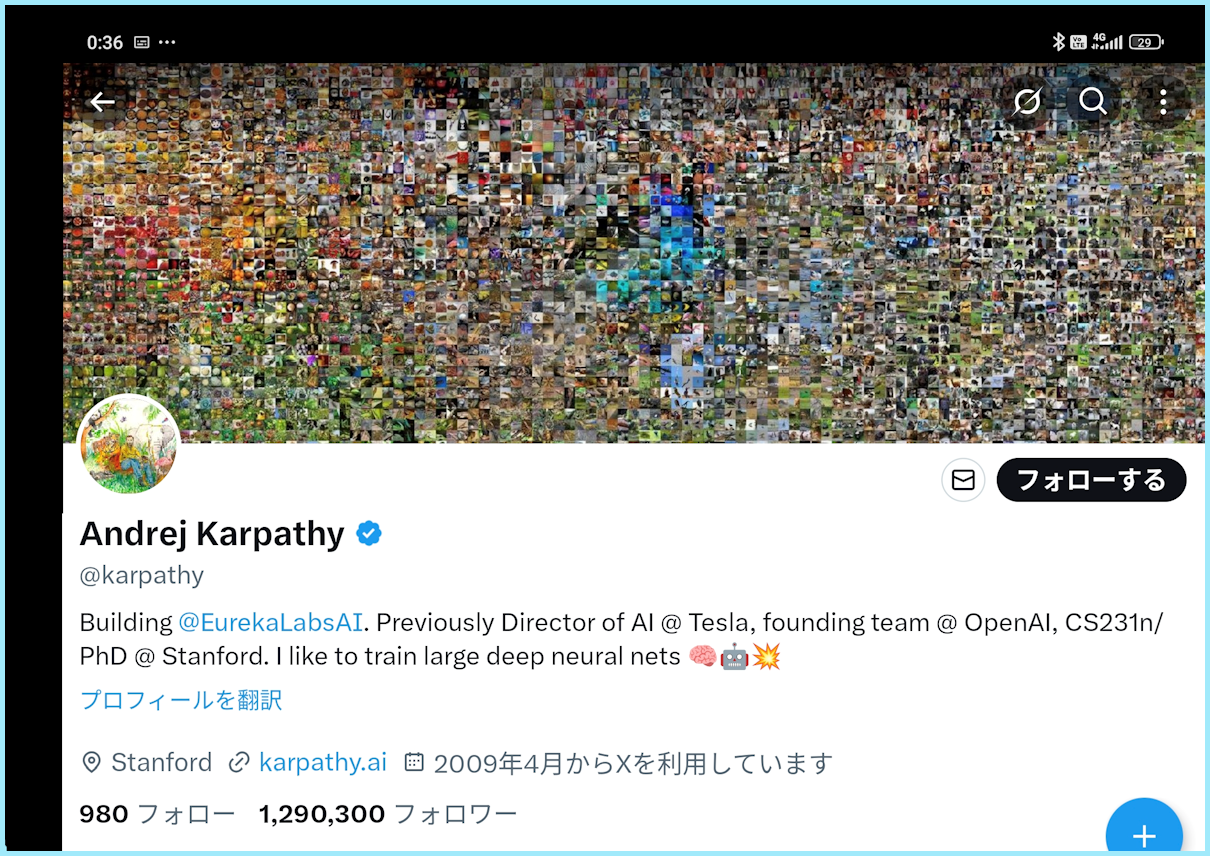
Task: Open the mosaic header banner image
Action: tap(634, 253)
